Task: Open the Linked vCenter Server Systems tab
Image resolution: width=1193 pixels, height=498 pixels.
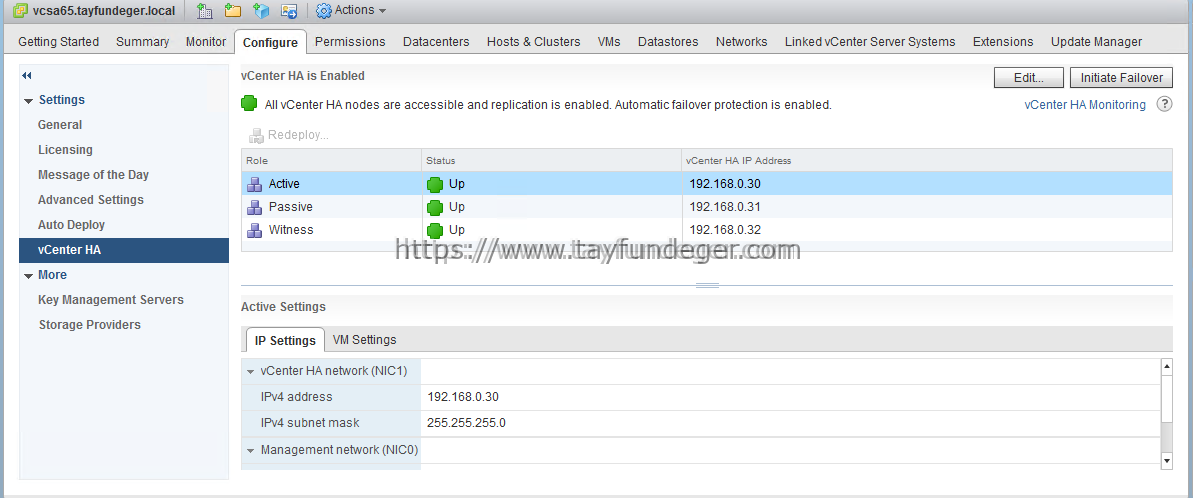Action: click(870, 42)
